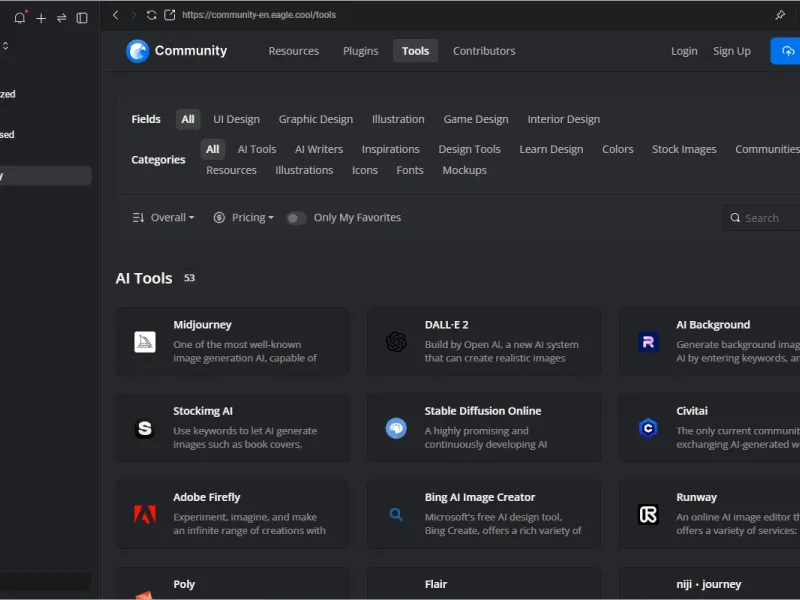The width and height of the screenshot is (800, 600).
Task: Open the Contributors nav tab
Action: coord(484,51)
